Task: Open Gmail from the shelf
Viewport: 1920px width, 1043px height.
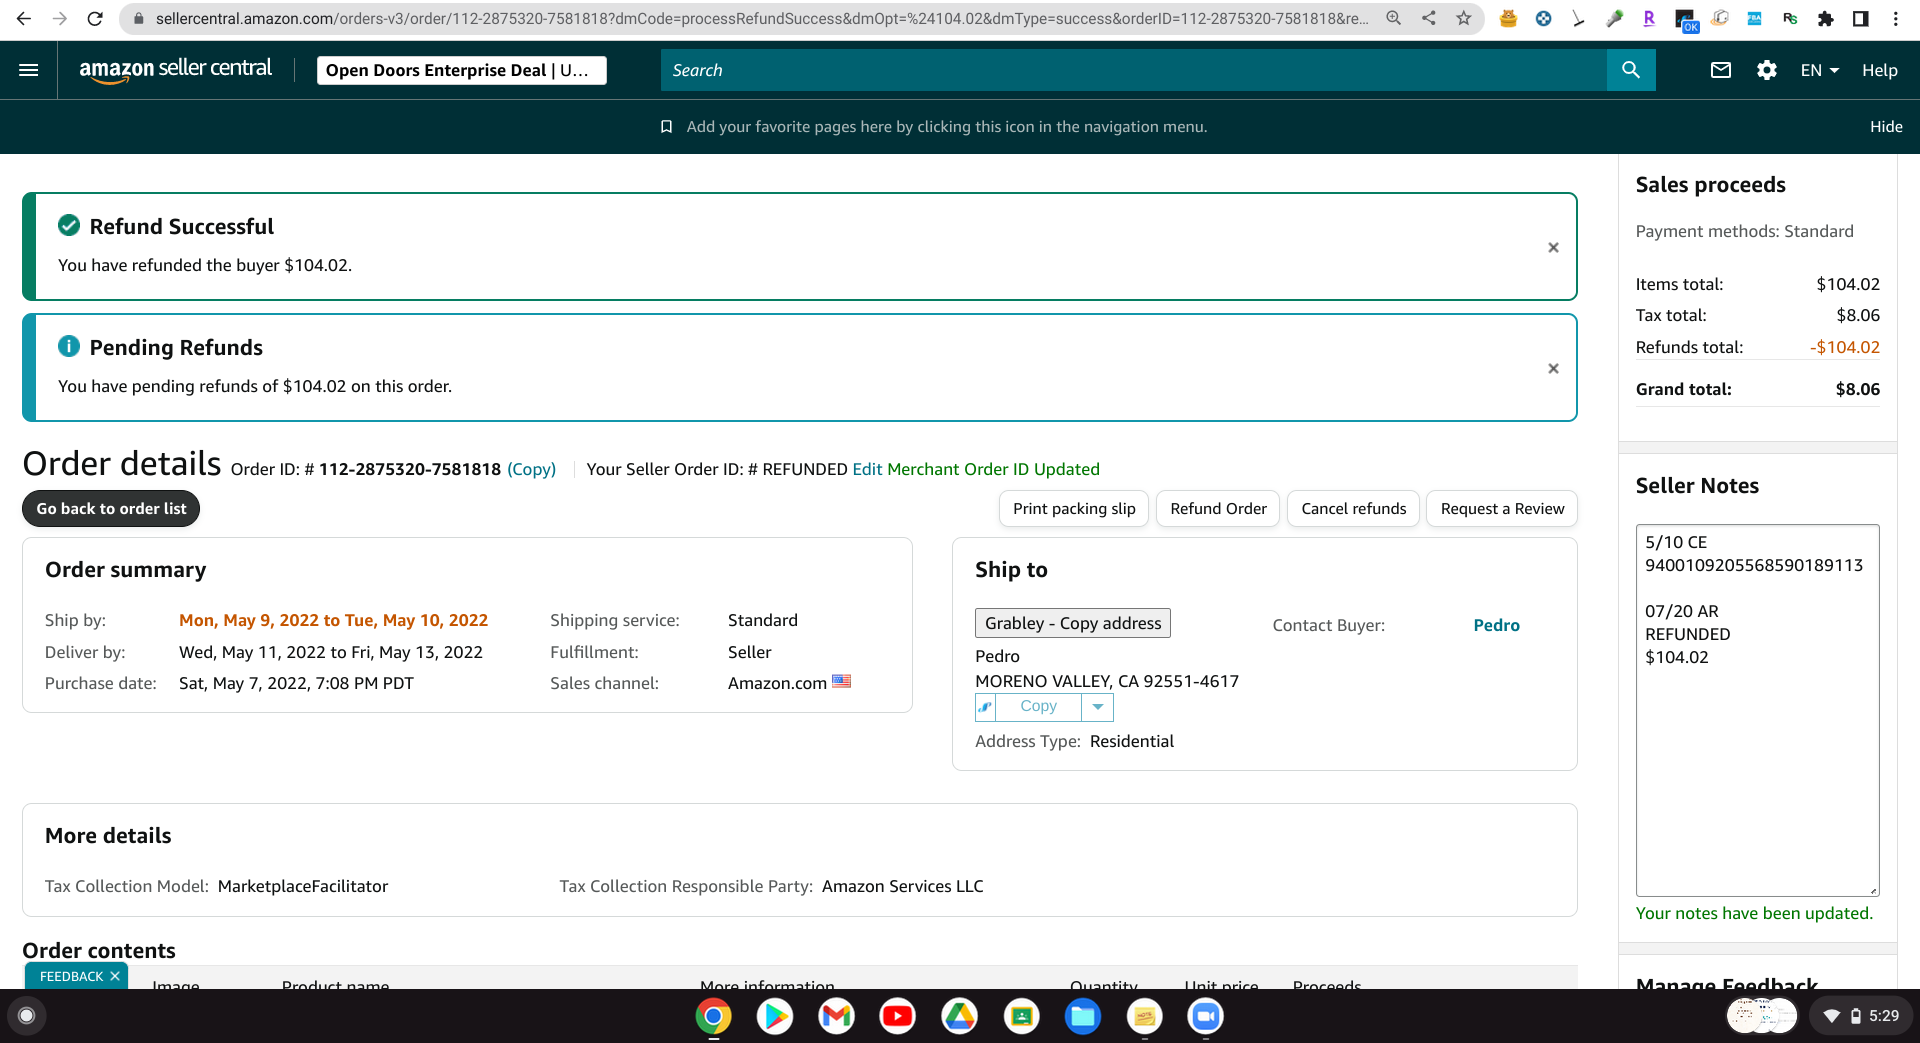Action: 836,1016
